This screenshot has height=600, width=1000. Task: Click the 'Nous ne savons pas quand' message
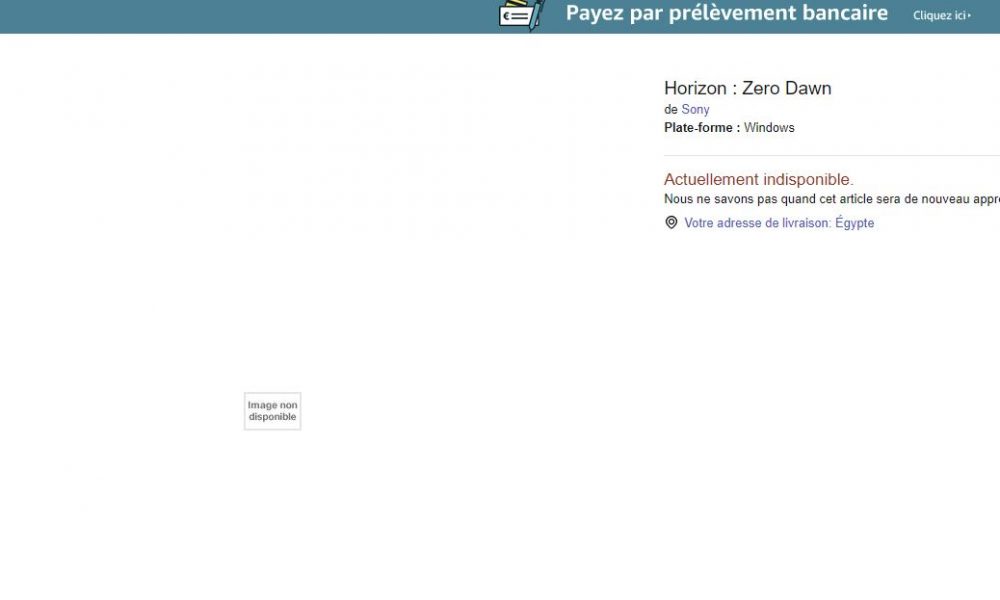(x=832, y=199)
